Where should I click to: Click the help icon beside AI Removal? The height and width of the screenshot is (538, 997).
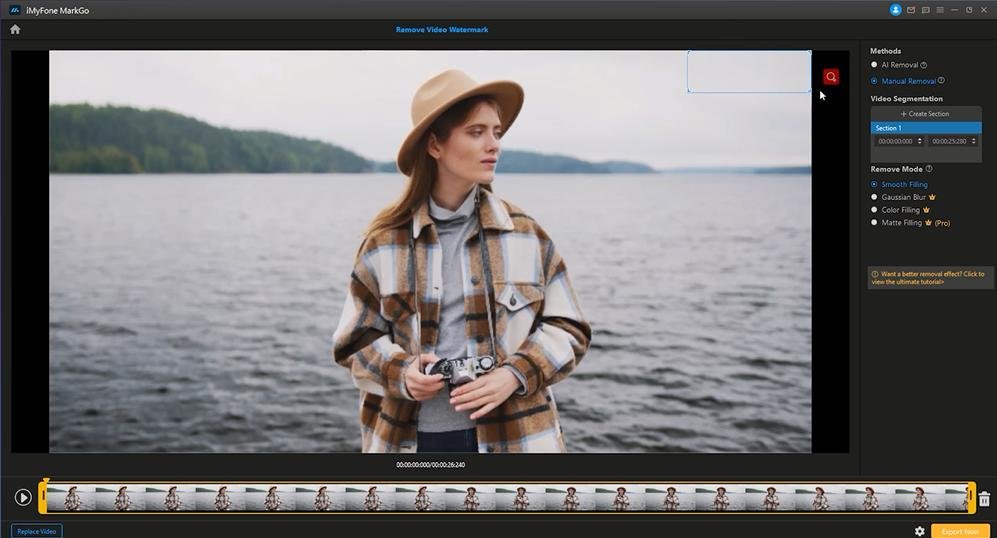click(923, 65)
